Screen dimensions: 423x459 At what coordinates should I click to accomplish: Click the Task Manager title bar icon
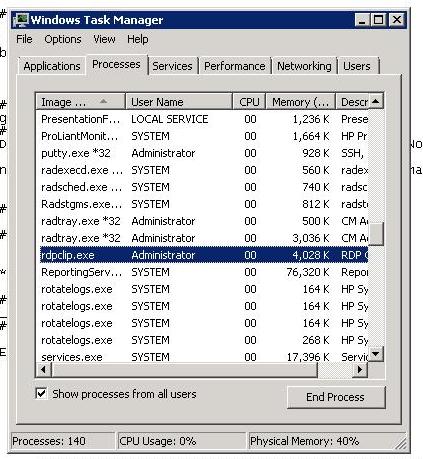coord(21,20)
